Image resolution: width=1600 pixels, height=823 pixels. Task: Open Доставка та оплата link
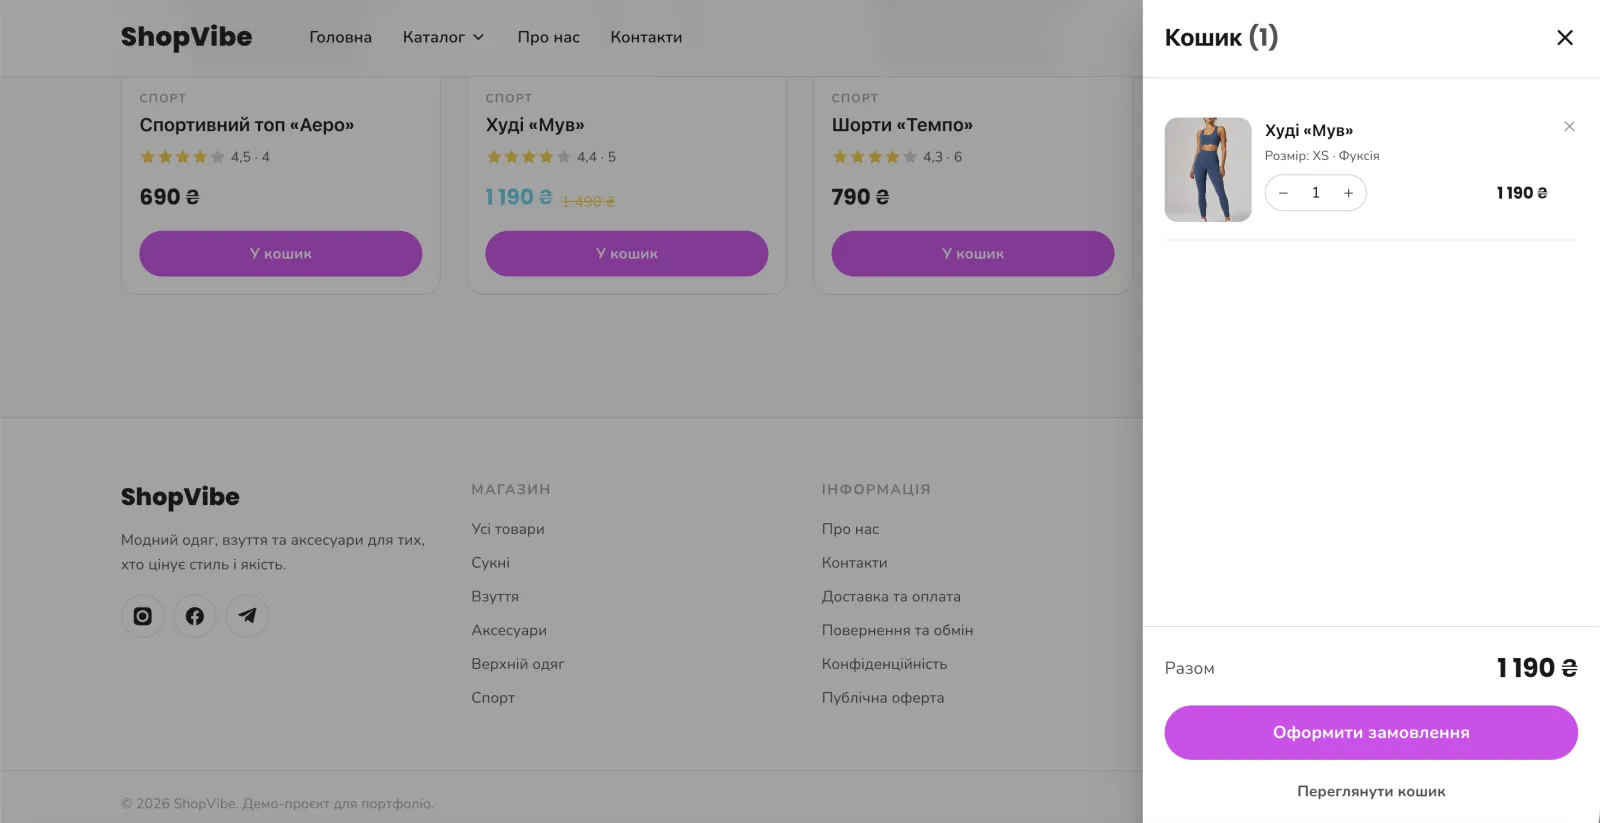tap(891, 597)
